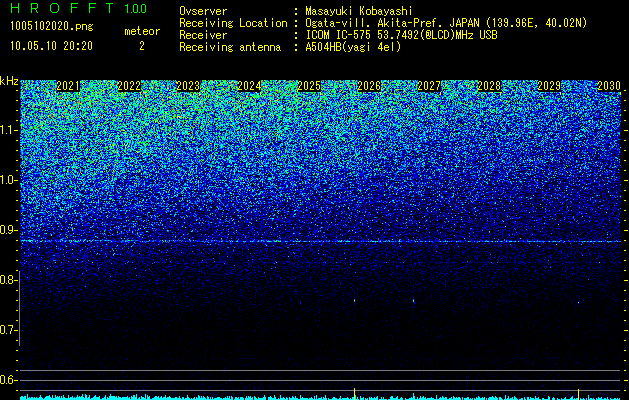The image size is (629, 400).
Task: Click the 1.1 frequency axis label
Action: click(8, 130)
